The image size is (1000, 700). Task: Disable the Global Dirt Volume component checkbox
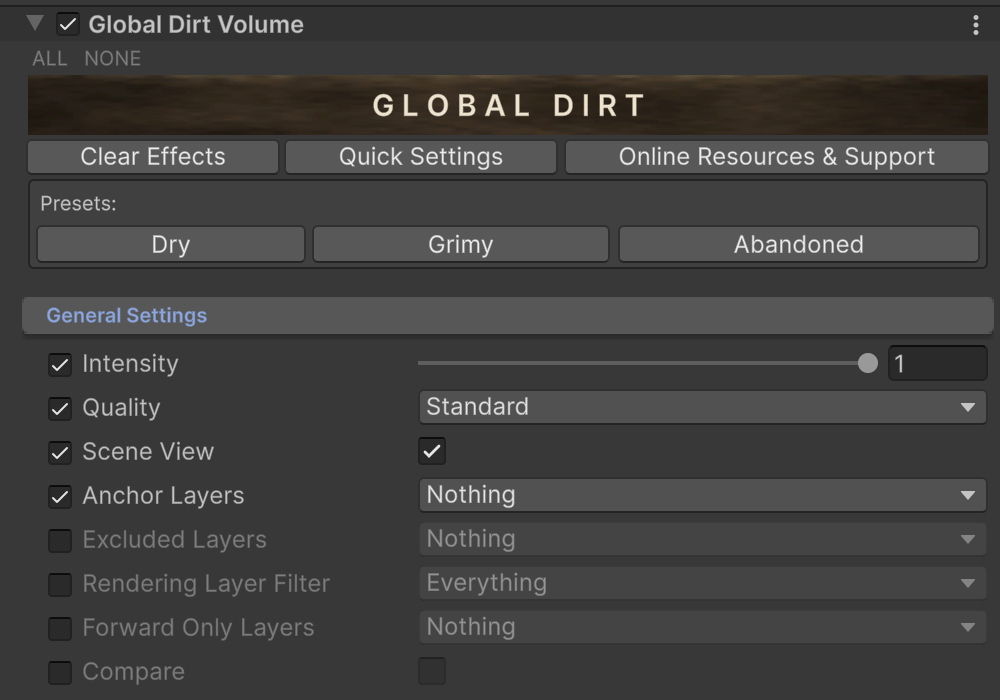click(68, 25)
